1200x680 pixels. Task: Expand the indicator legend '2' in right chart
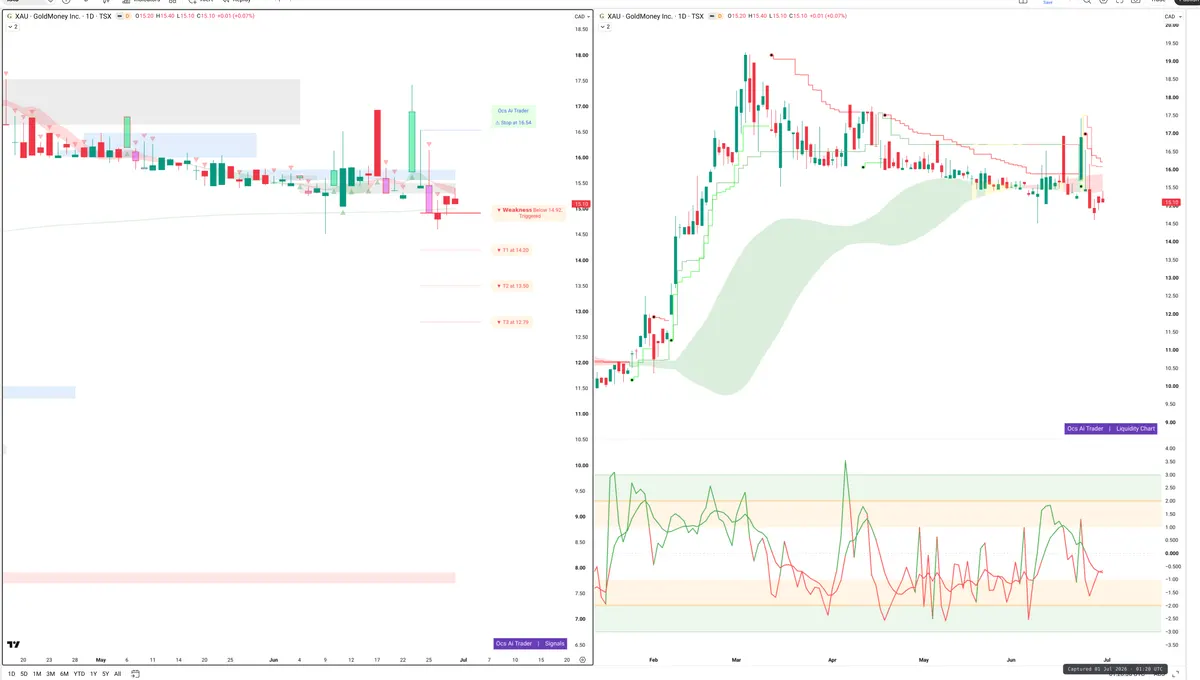click(x=606, y=27)
